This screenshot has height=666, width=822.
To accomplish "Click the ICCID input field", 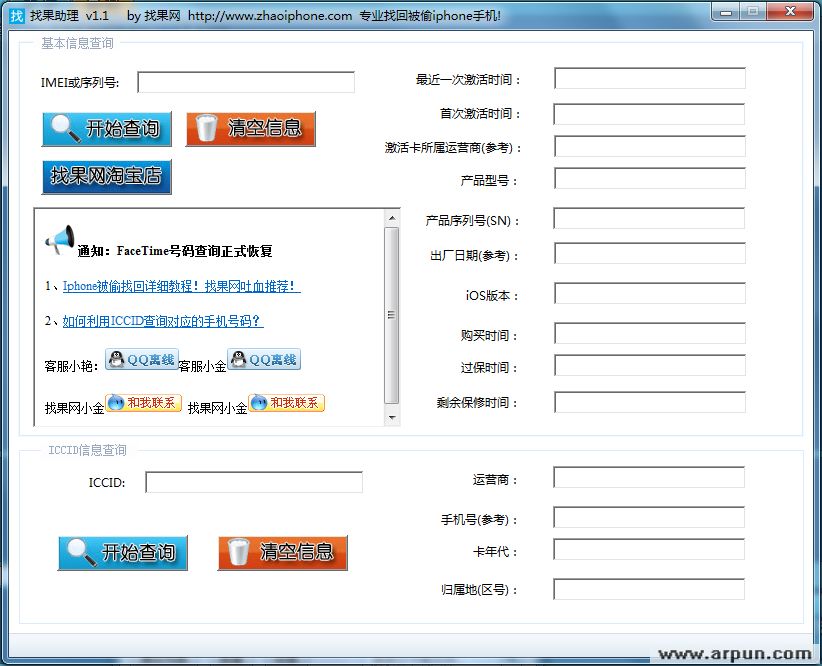I will pos(254,483).
